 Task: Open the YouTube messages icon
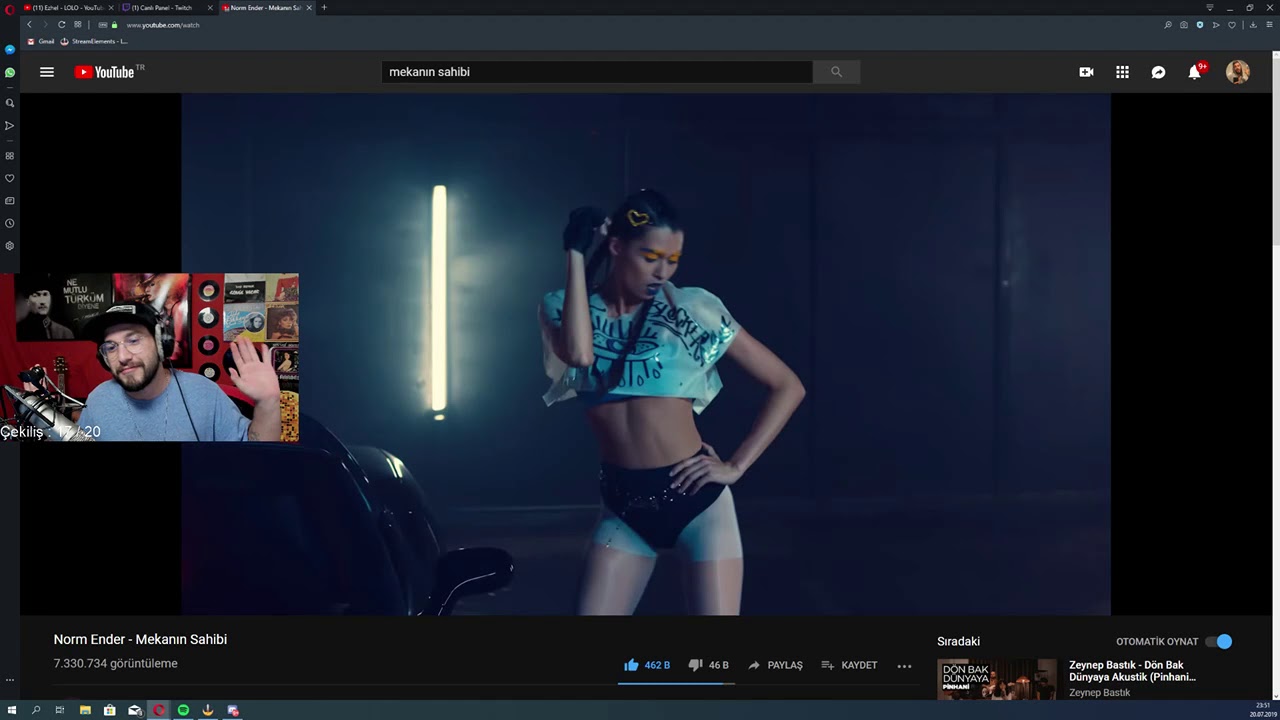click(1158, 72)
